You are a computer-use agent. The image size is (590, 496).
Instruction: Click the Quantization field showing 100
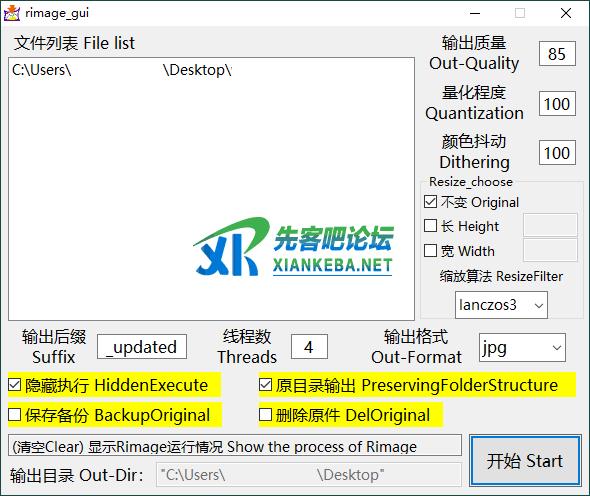557,103
